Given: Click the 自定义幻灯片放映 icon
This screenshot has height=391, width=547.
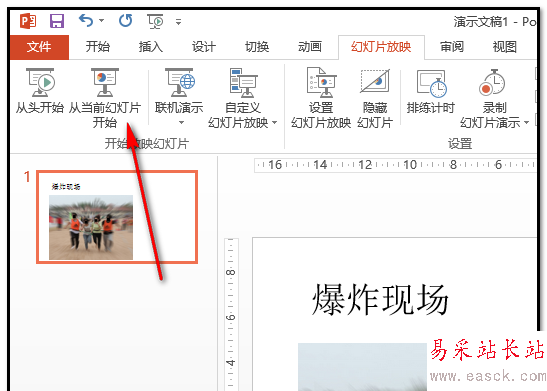Looking at the screenshot, I should click(x=243, y=83).
